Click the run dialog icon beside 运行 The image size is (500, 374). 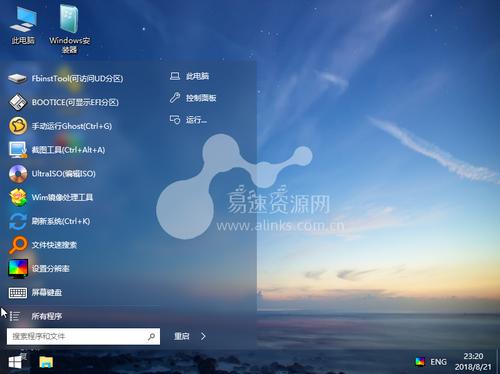point(175,120)
